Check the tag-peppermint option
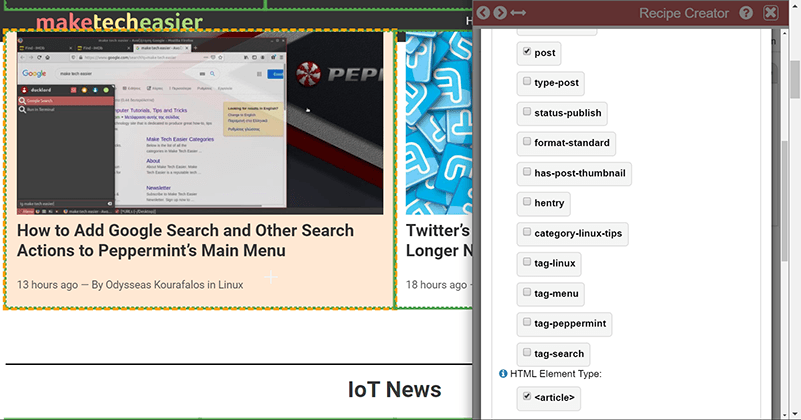Screen dimensions: 801x420 (x=527, y=322)
